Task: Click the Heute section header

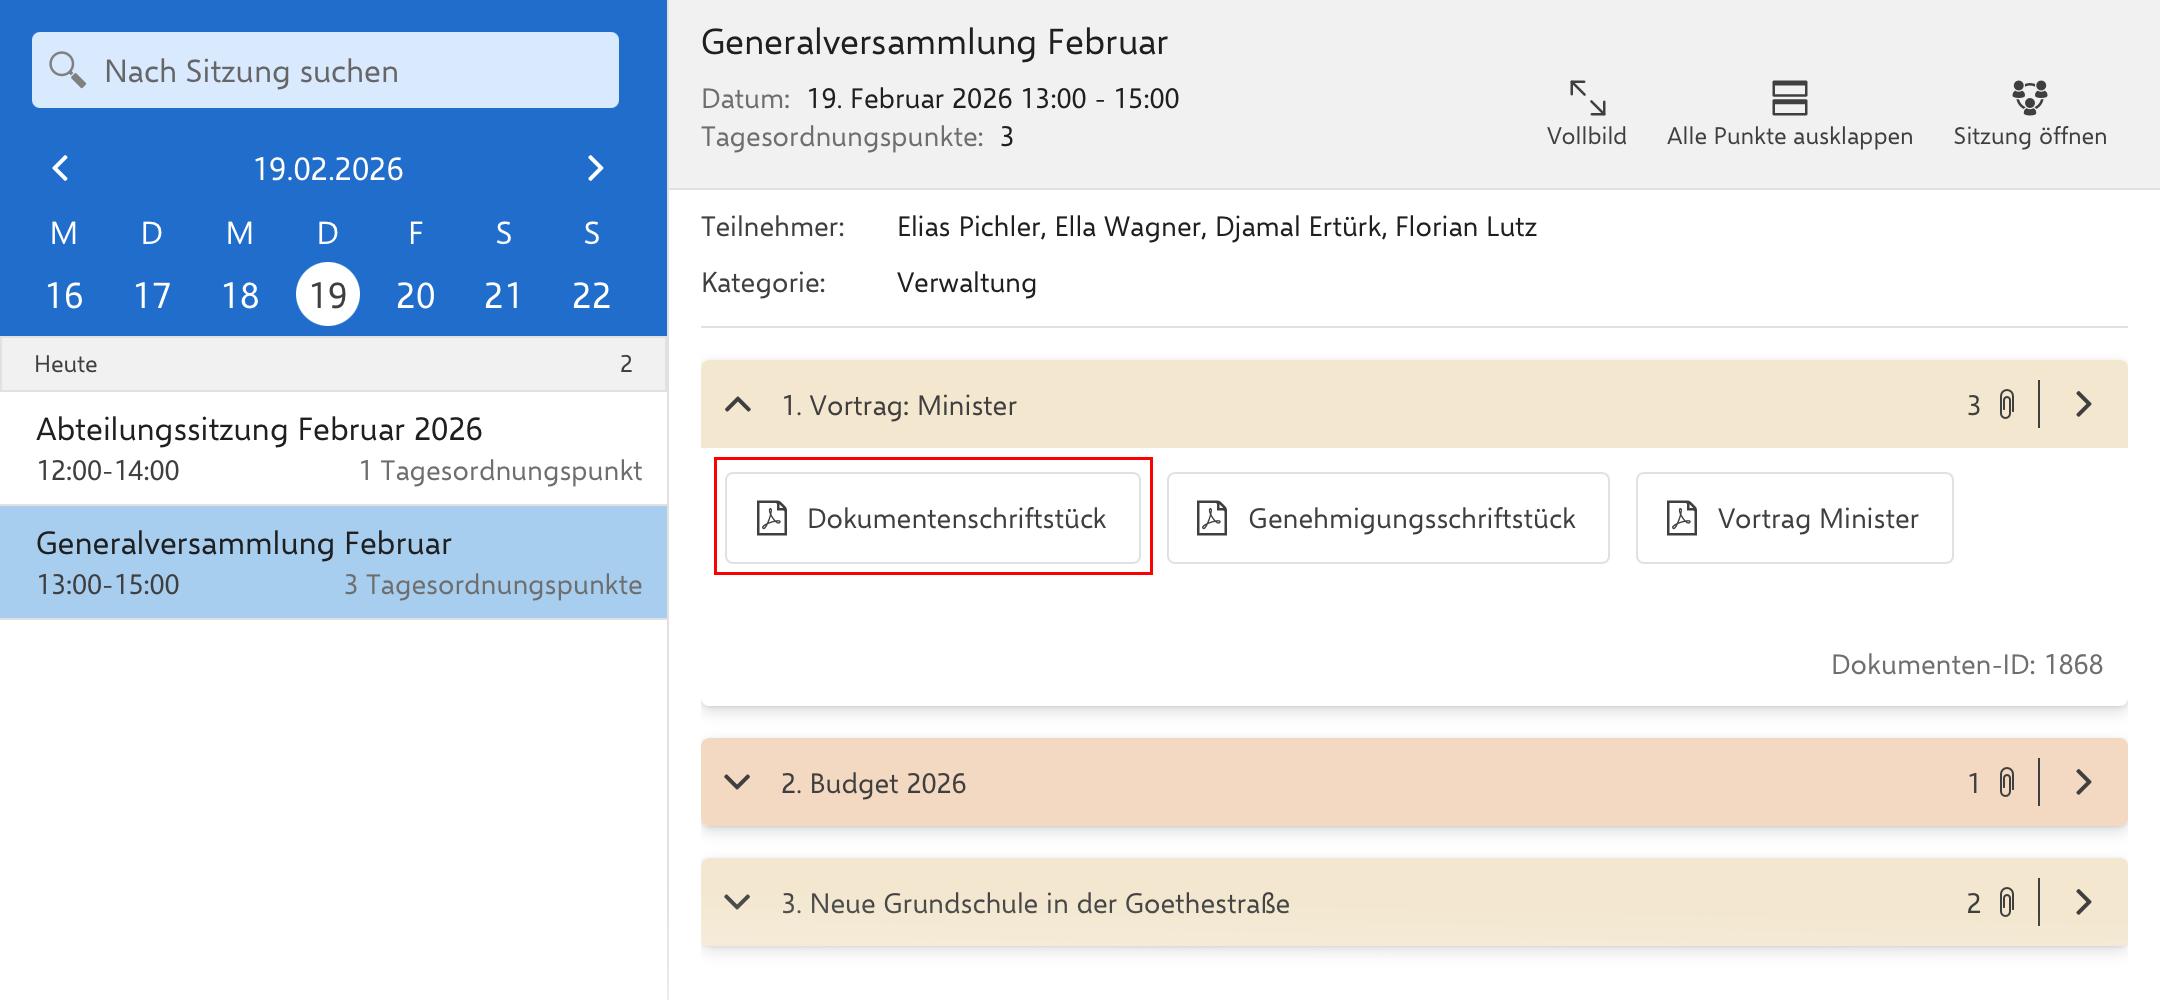Action: [334, 364]
